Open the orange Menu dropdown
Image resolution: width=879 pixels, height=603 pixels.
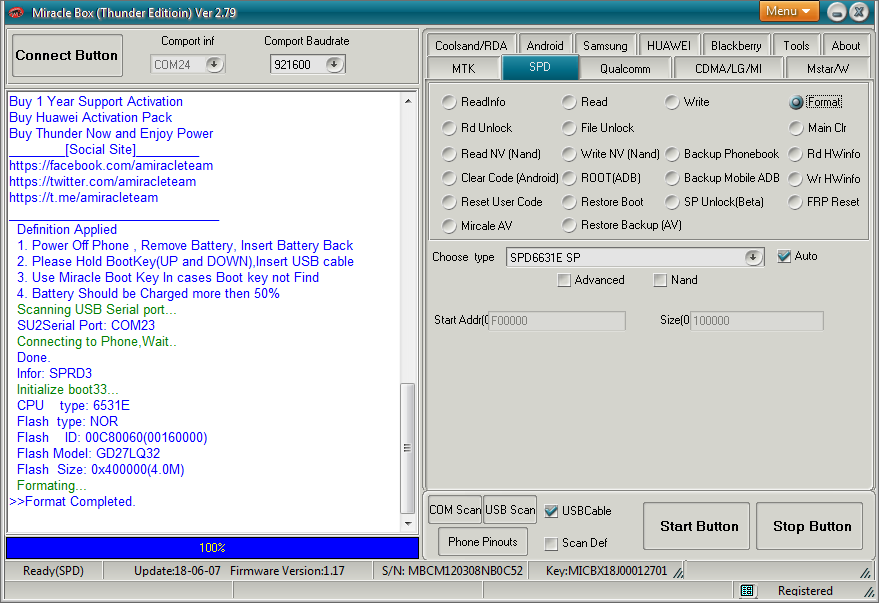pos(789,11)
